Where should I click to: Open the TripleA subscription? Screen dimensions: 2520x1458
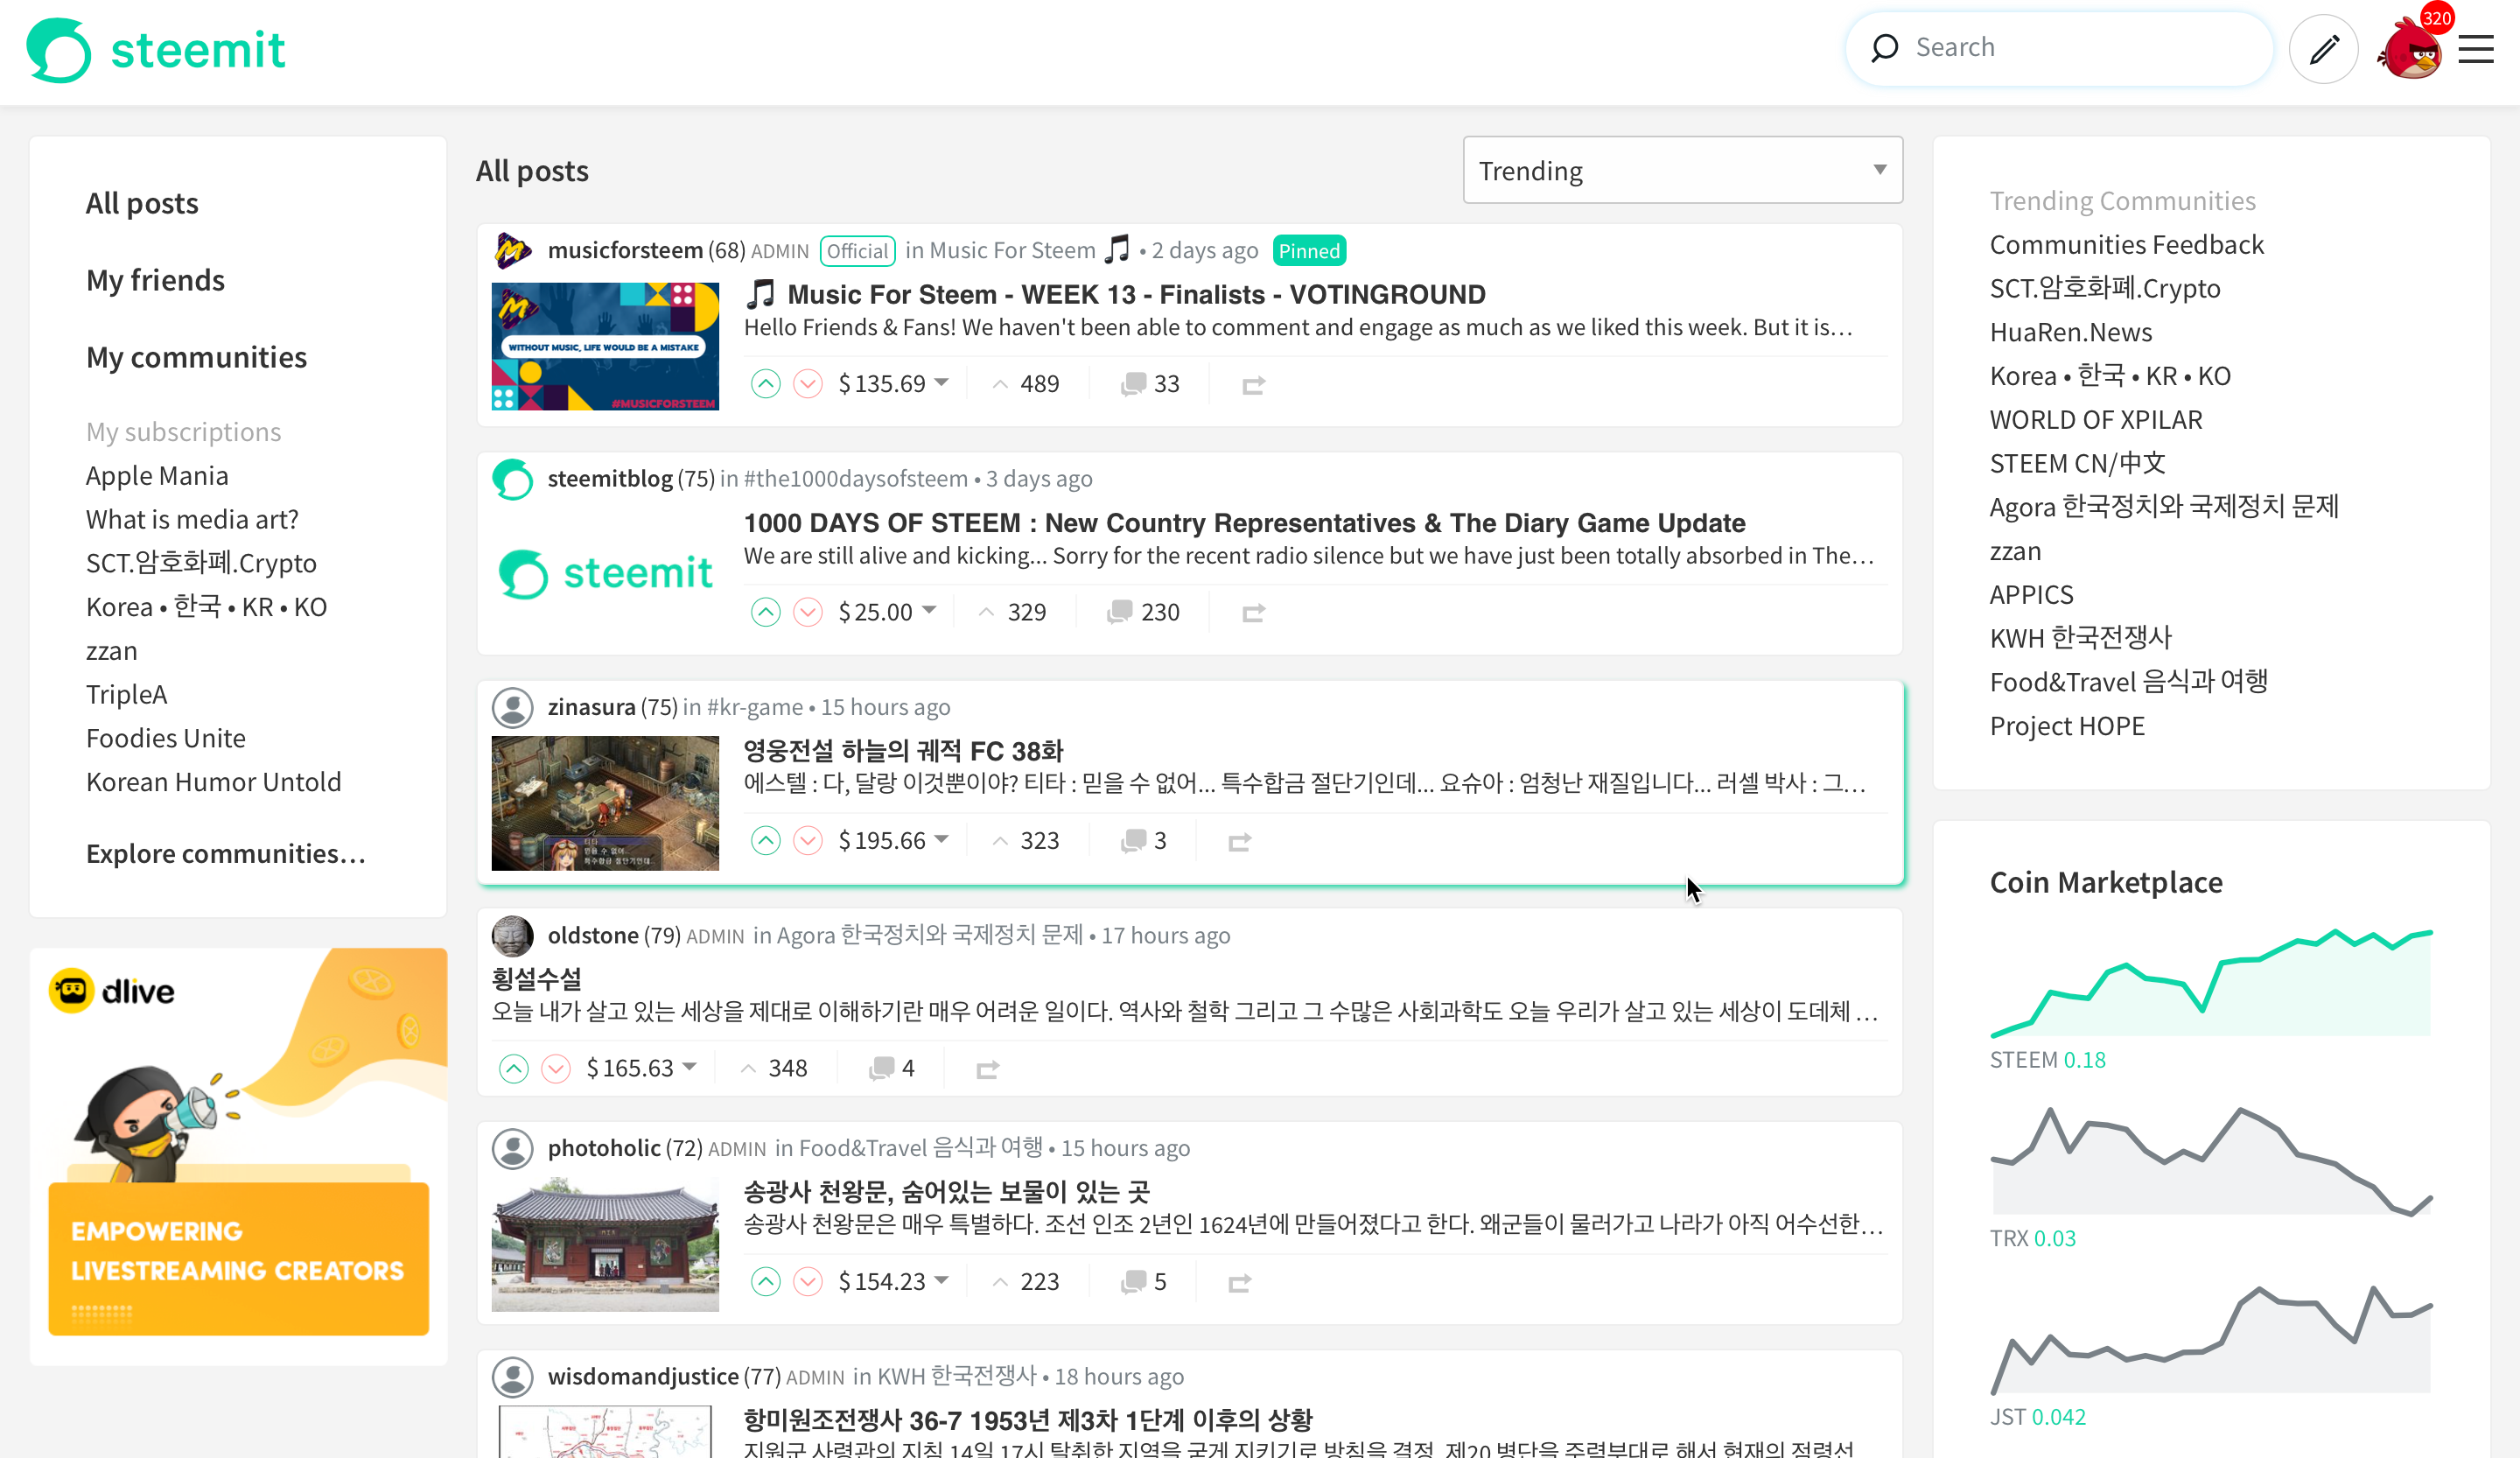coord(126,695)
